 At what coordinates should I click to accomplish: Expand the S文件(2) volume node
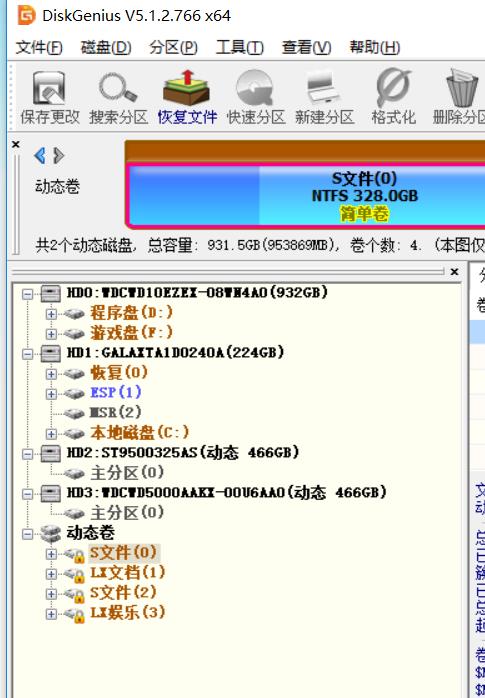pos(51,594)
